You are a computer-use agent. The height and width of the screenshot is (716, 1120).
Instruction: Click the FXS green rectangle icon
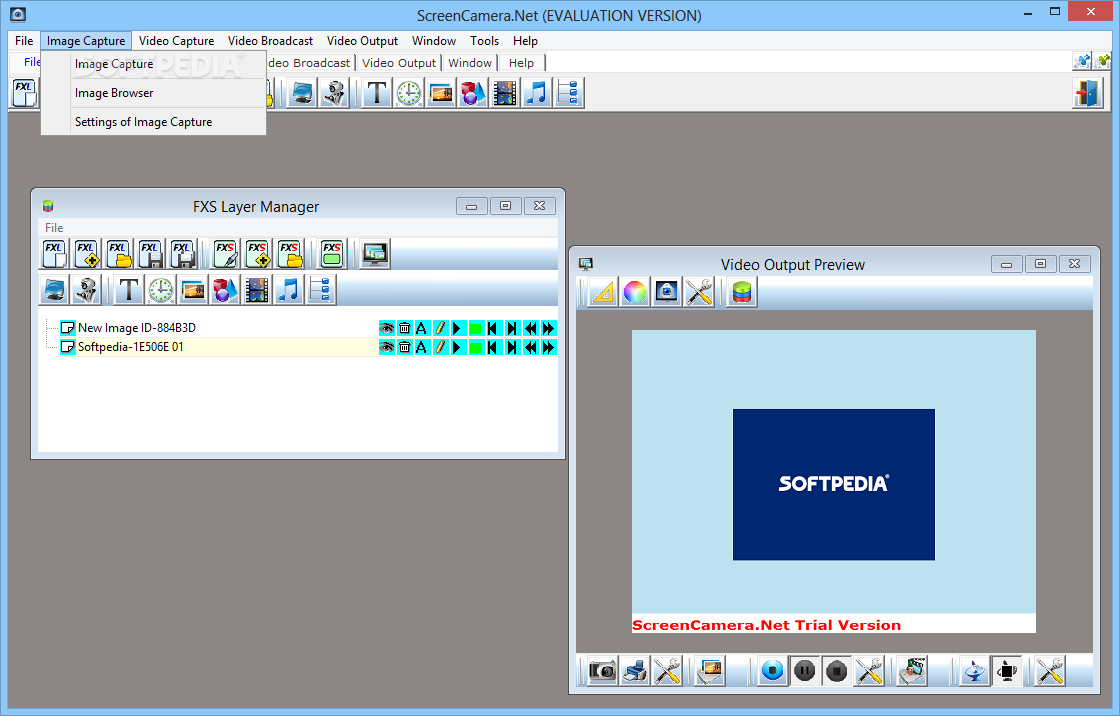pyautogui.click(x=332, y=254)
